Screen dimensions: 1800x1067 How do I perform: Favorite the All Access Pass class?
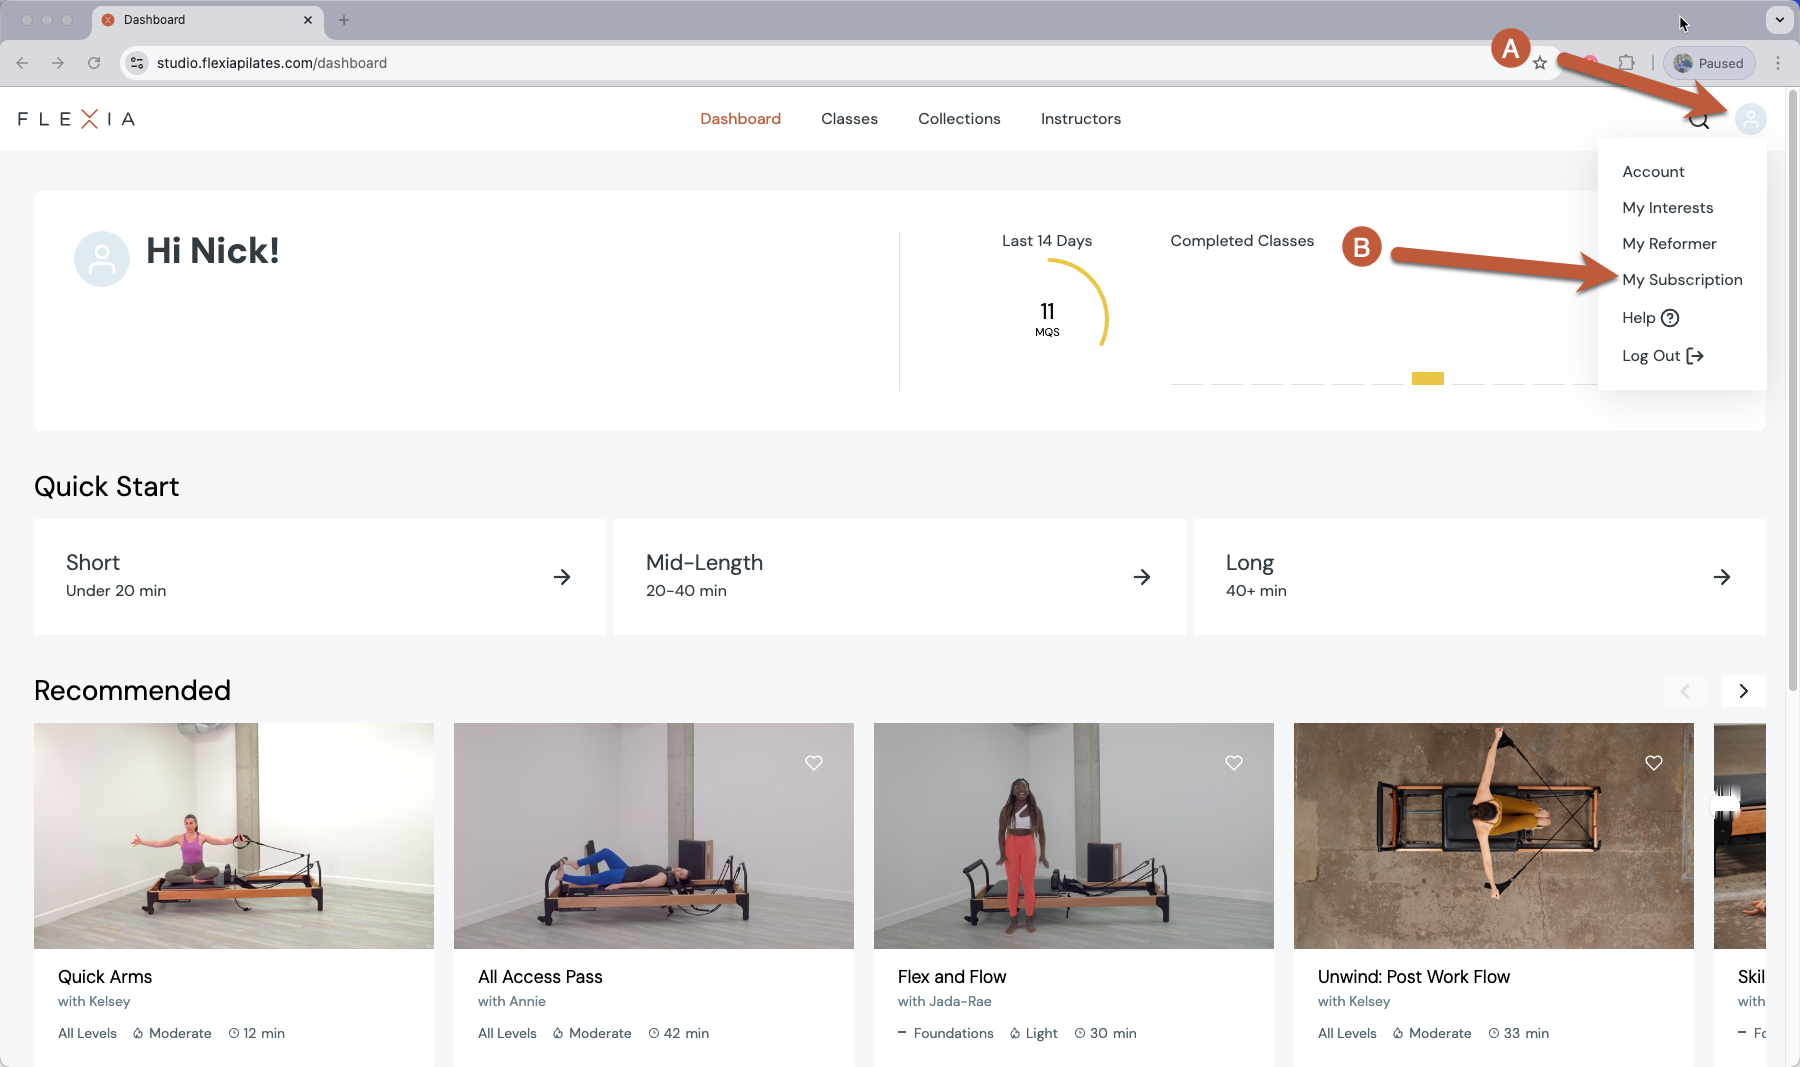[x=814, y=763]
